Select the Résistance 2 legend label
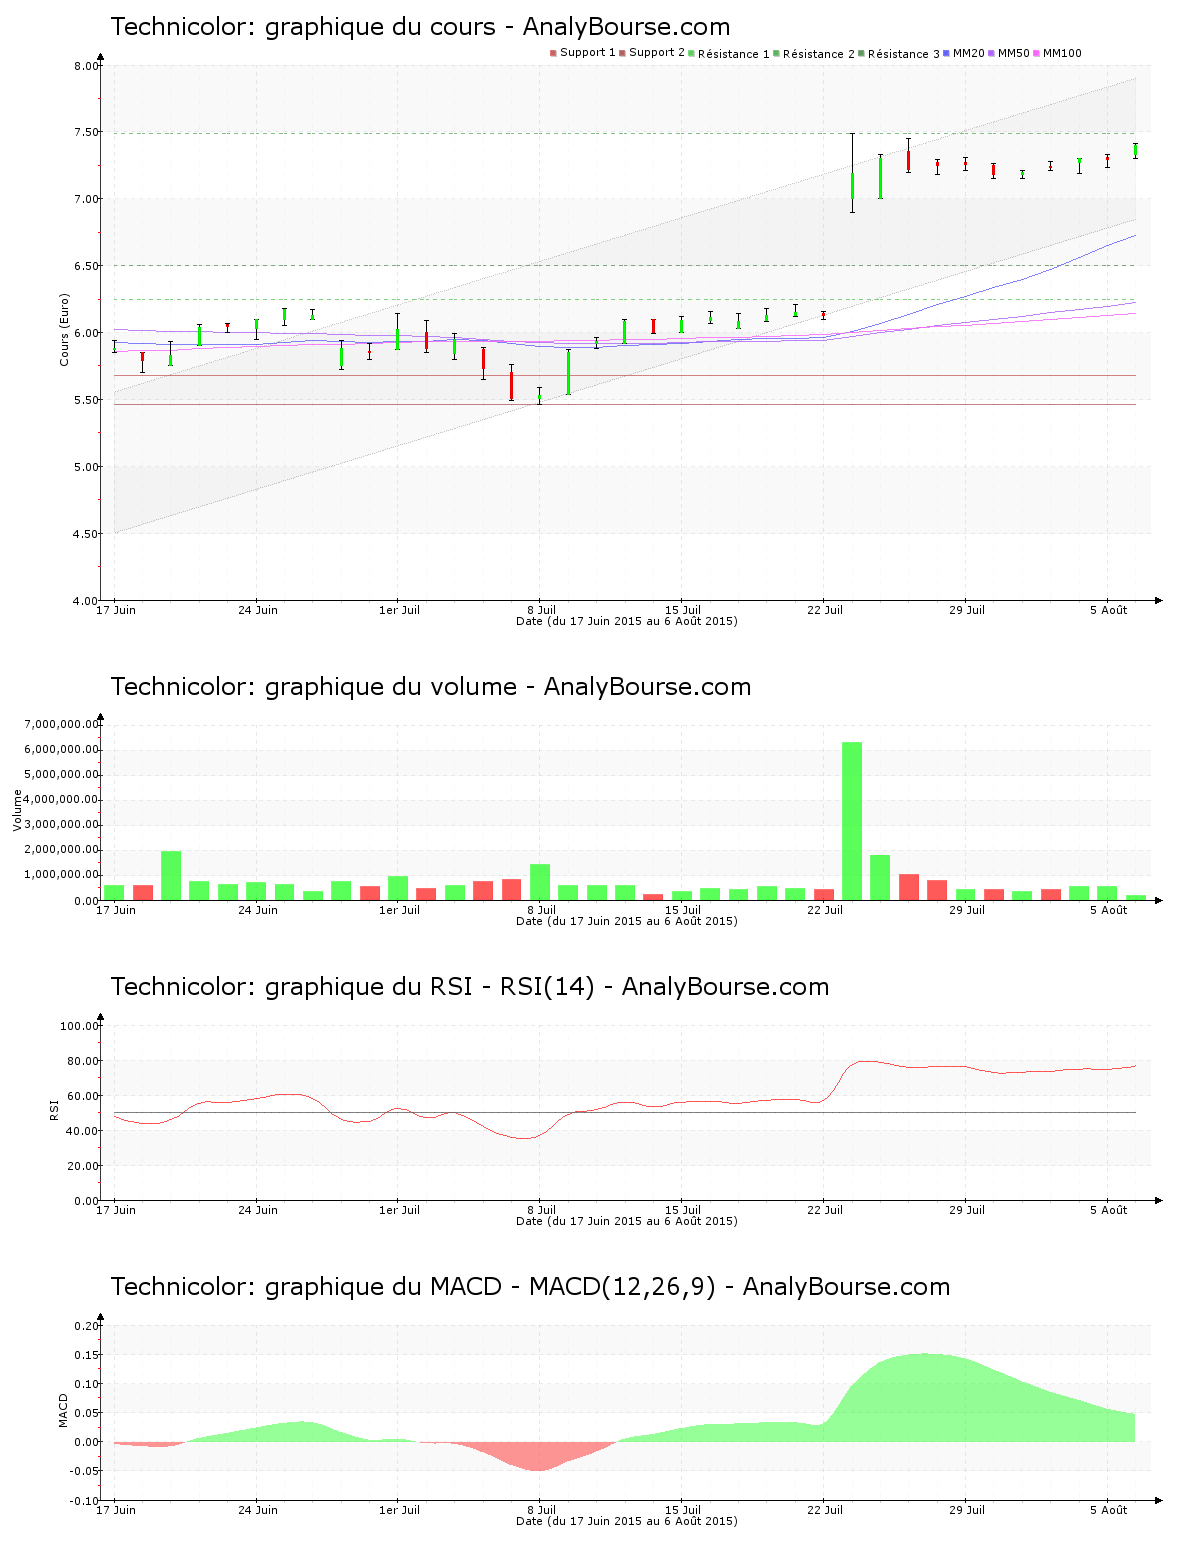The height and width of the screenshot is (1550, 1200). click(819, 54)
